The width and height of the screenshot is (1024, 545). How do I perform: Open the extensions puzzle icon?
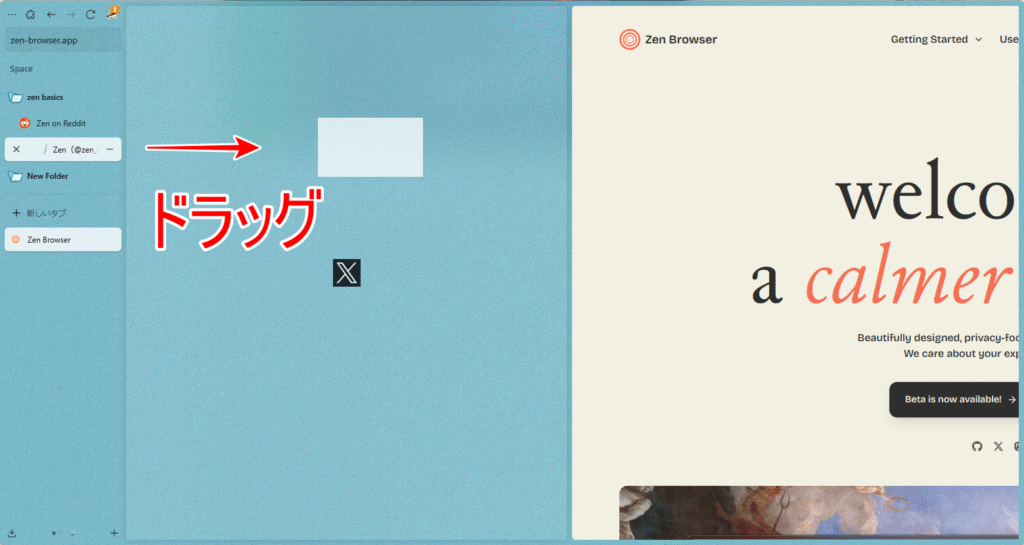click(x=30, y=14)
